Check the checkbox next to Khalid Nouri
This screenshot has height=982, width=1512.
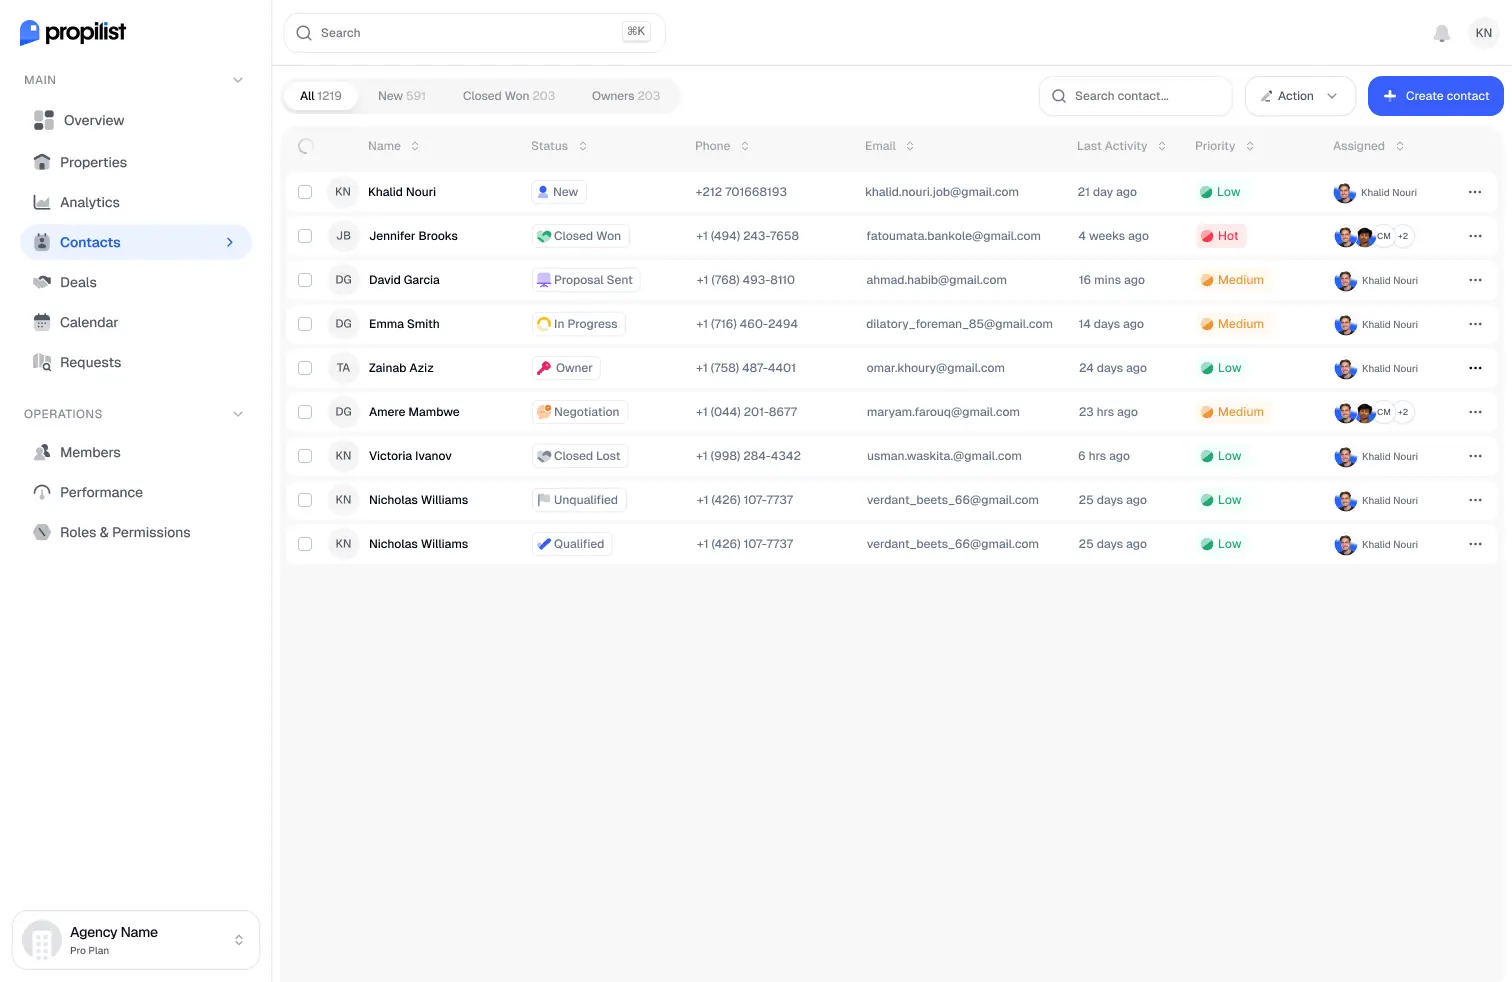(x=305, y=192)
